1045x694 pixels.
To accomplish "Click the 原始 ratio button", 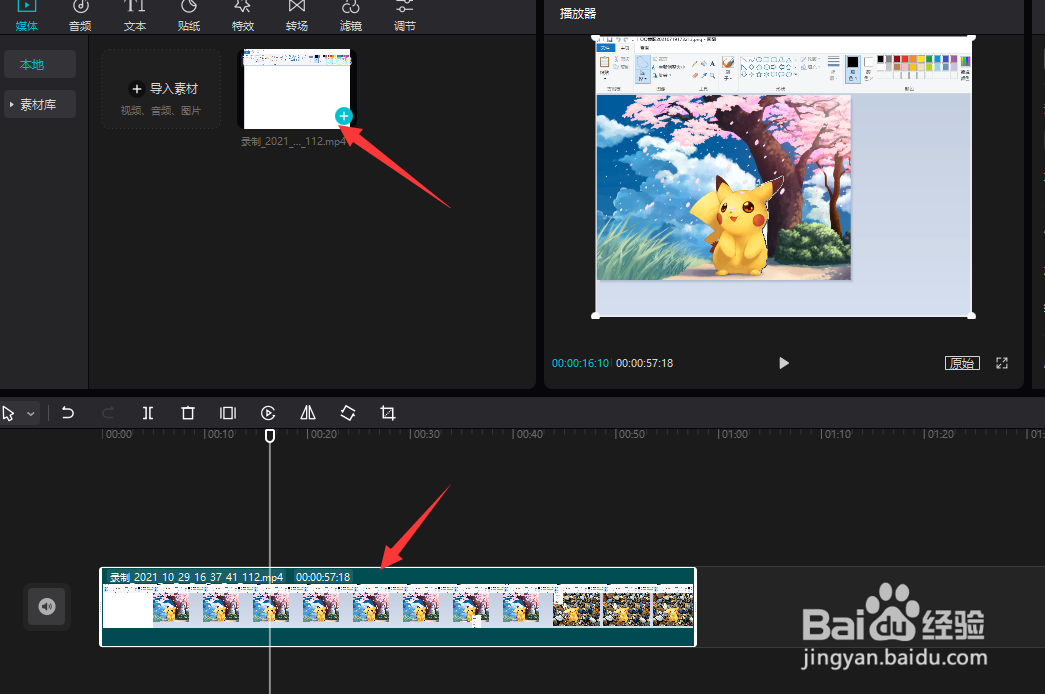I will [962, 363].
